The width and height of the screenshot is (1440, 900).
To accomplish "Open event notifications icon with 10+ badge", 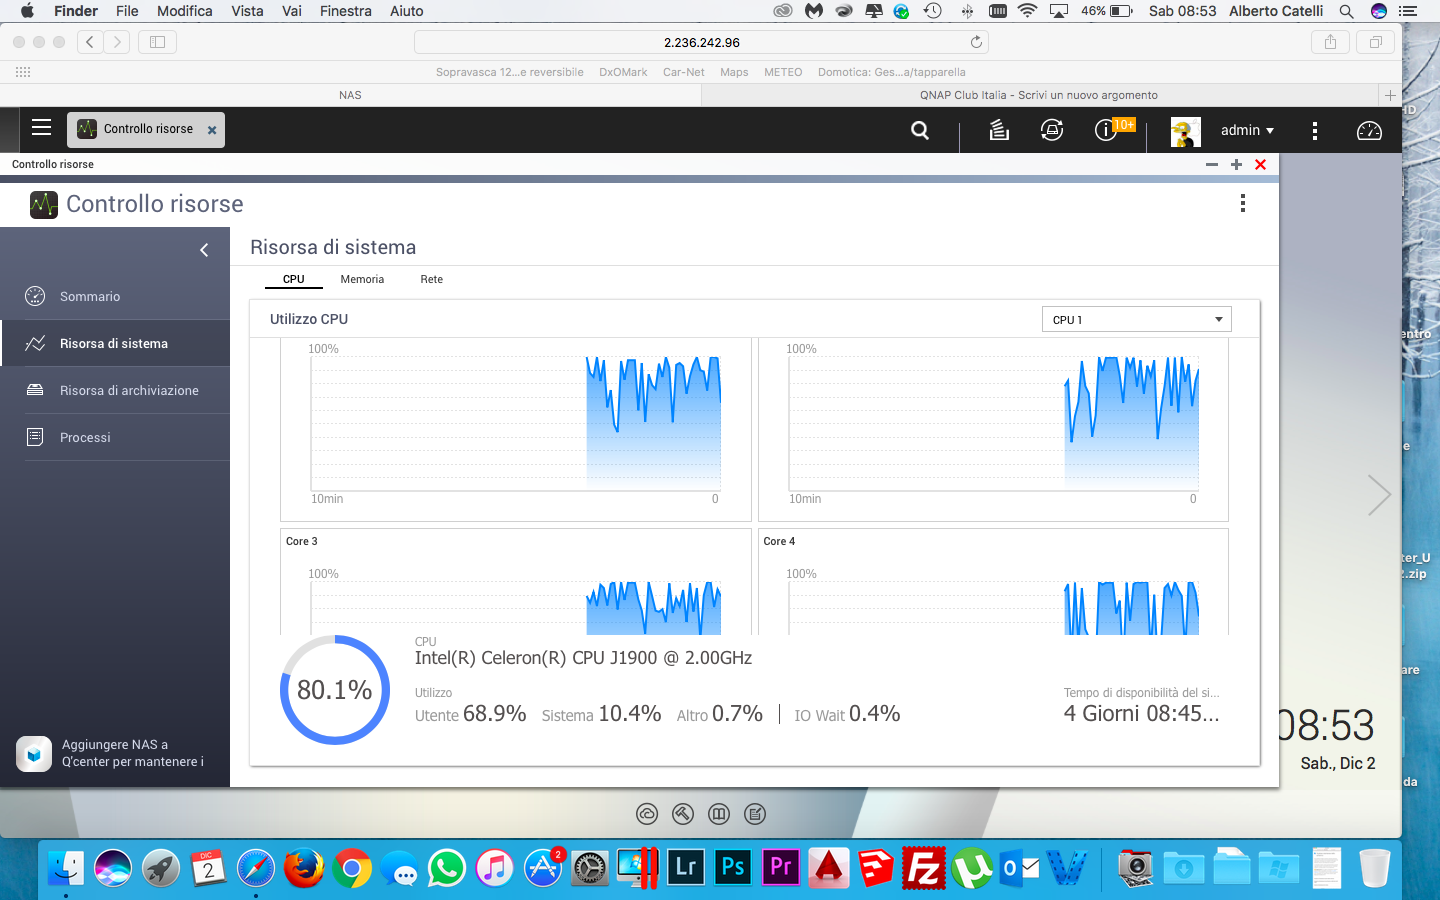I will coord(1107,130).
